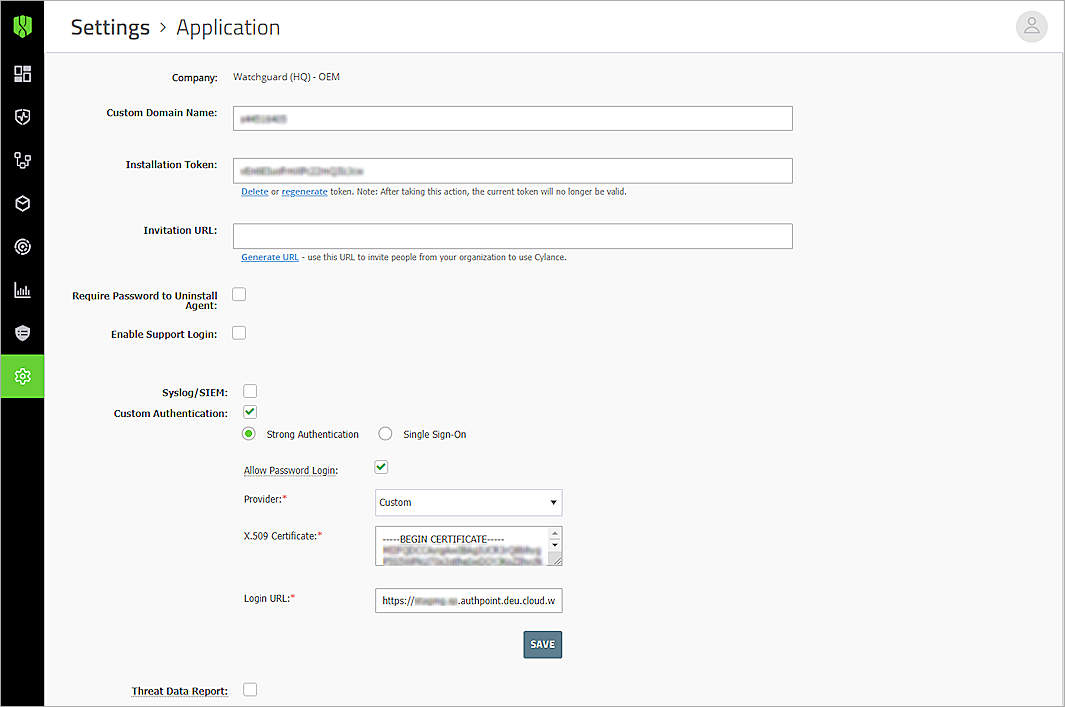Select the Protection shield icon in sidebar

click(22, 117)
